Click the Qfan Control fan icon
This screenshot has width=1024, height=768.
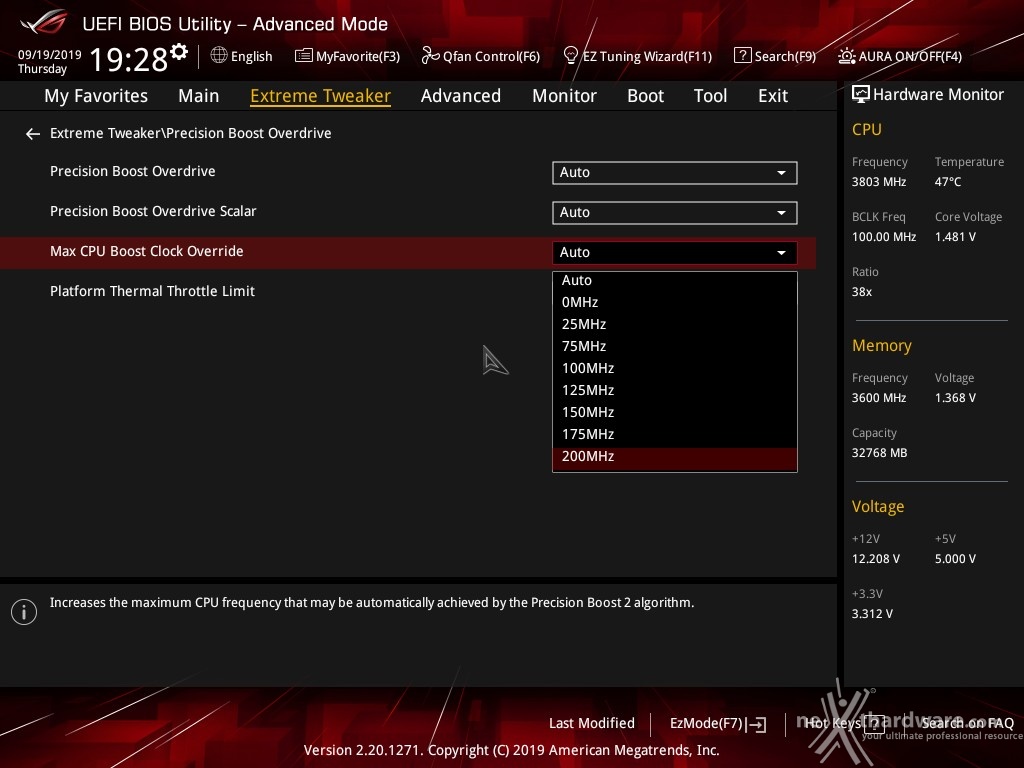pos(430,56)
